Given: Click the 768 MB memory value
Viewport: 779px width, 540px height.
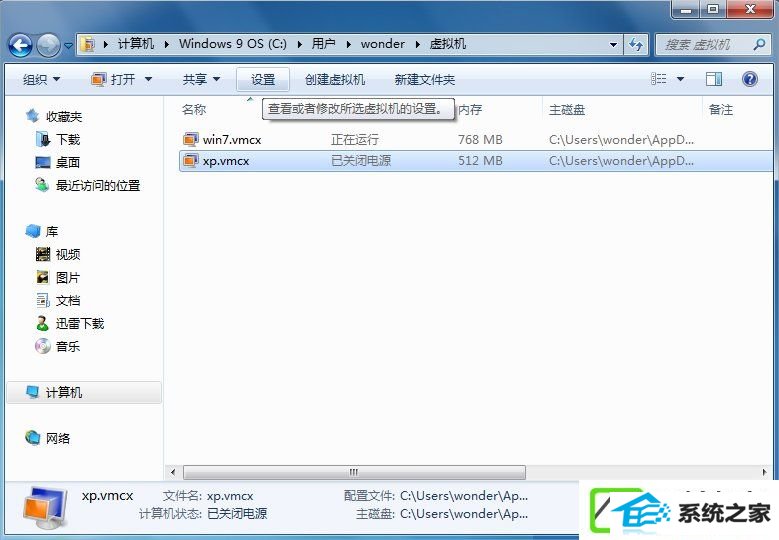Looking at the screenshot, I should pos(480,140).
